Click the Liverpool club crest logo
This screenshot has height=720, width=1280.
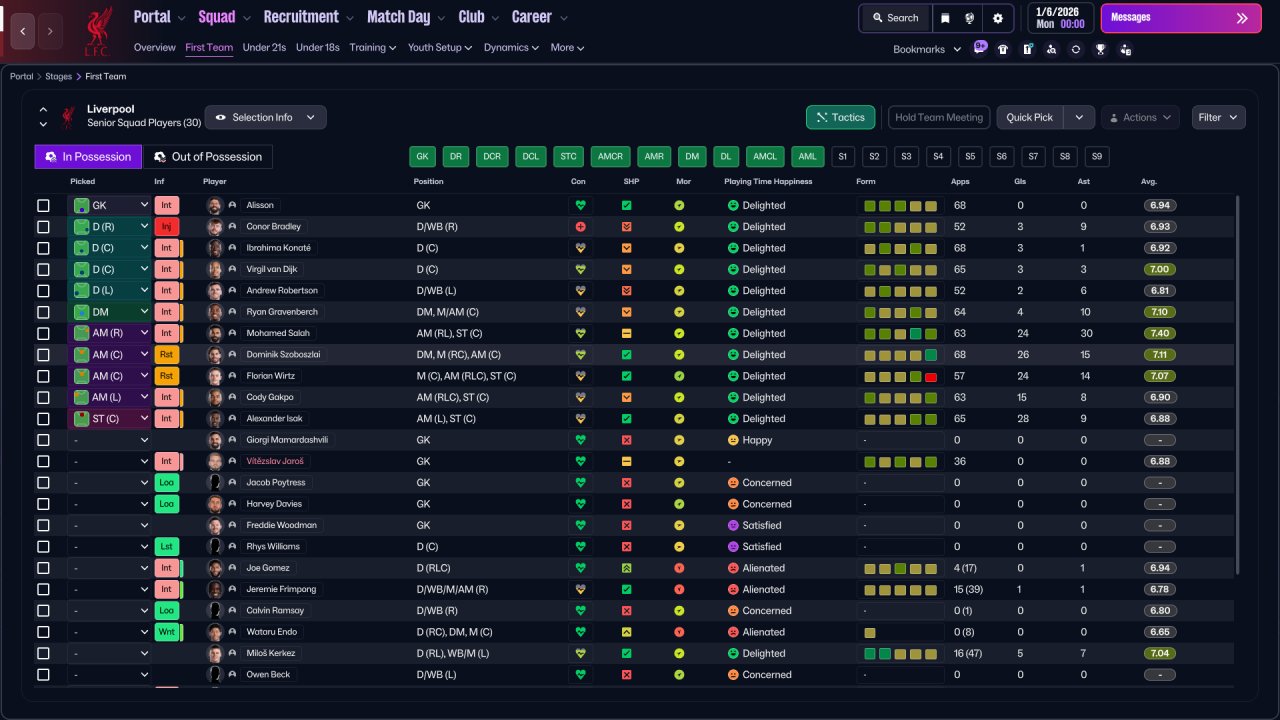[x=98, y=31]
